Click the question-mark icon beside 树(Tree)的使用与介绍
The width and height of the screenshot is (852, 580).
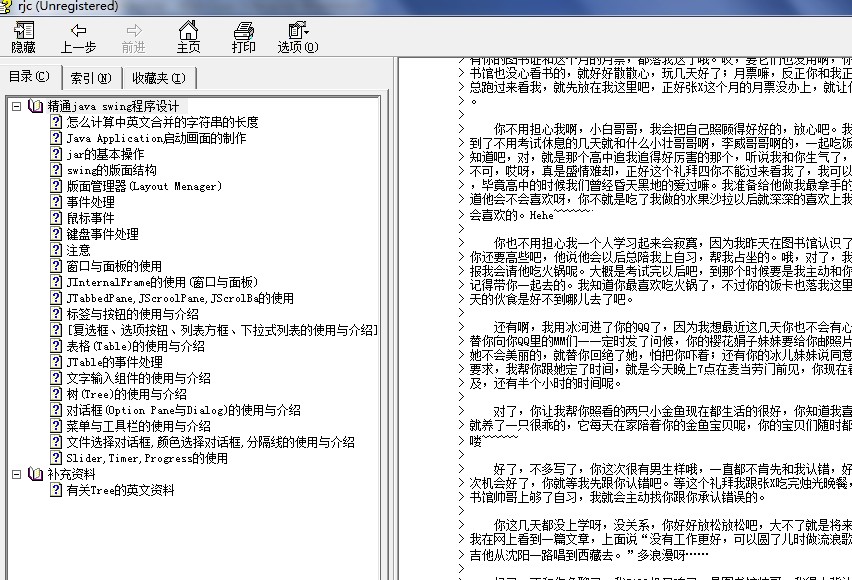(x=55, y=394)
